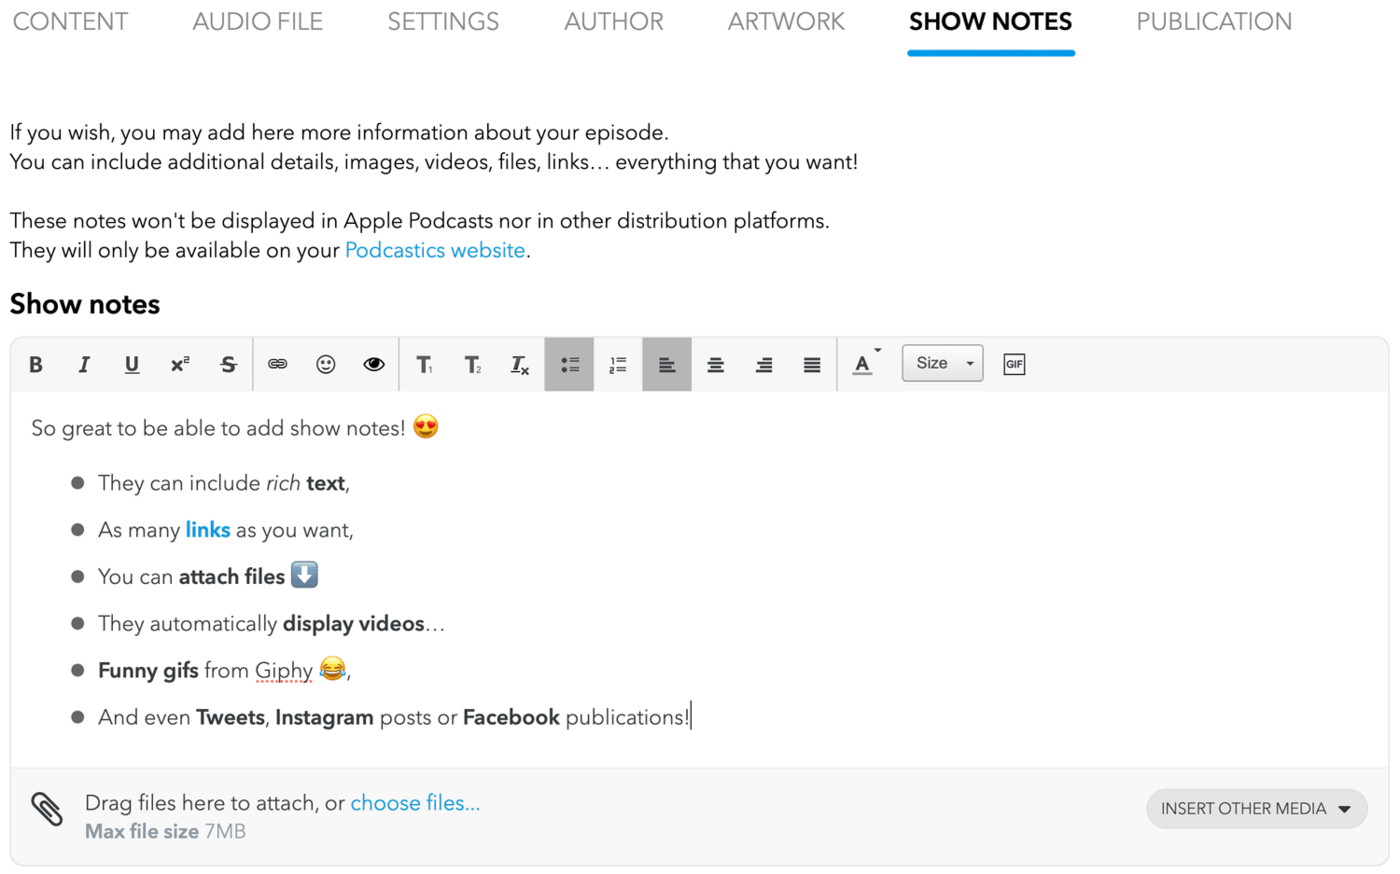The image size is (1400, 874).
Task: Align text left
Action: 667,365
